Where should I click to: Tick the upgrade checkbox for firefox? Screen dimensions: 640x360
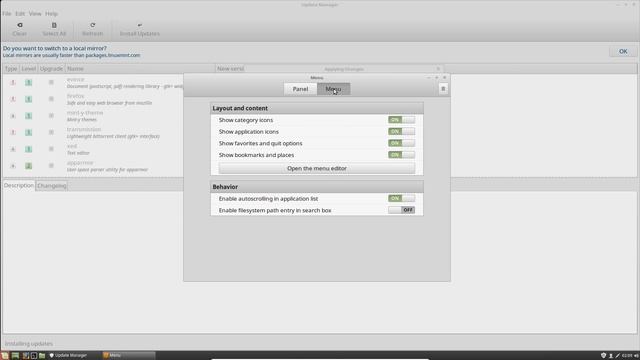coord(51,99)
